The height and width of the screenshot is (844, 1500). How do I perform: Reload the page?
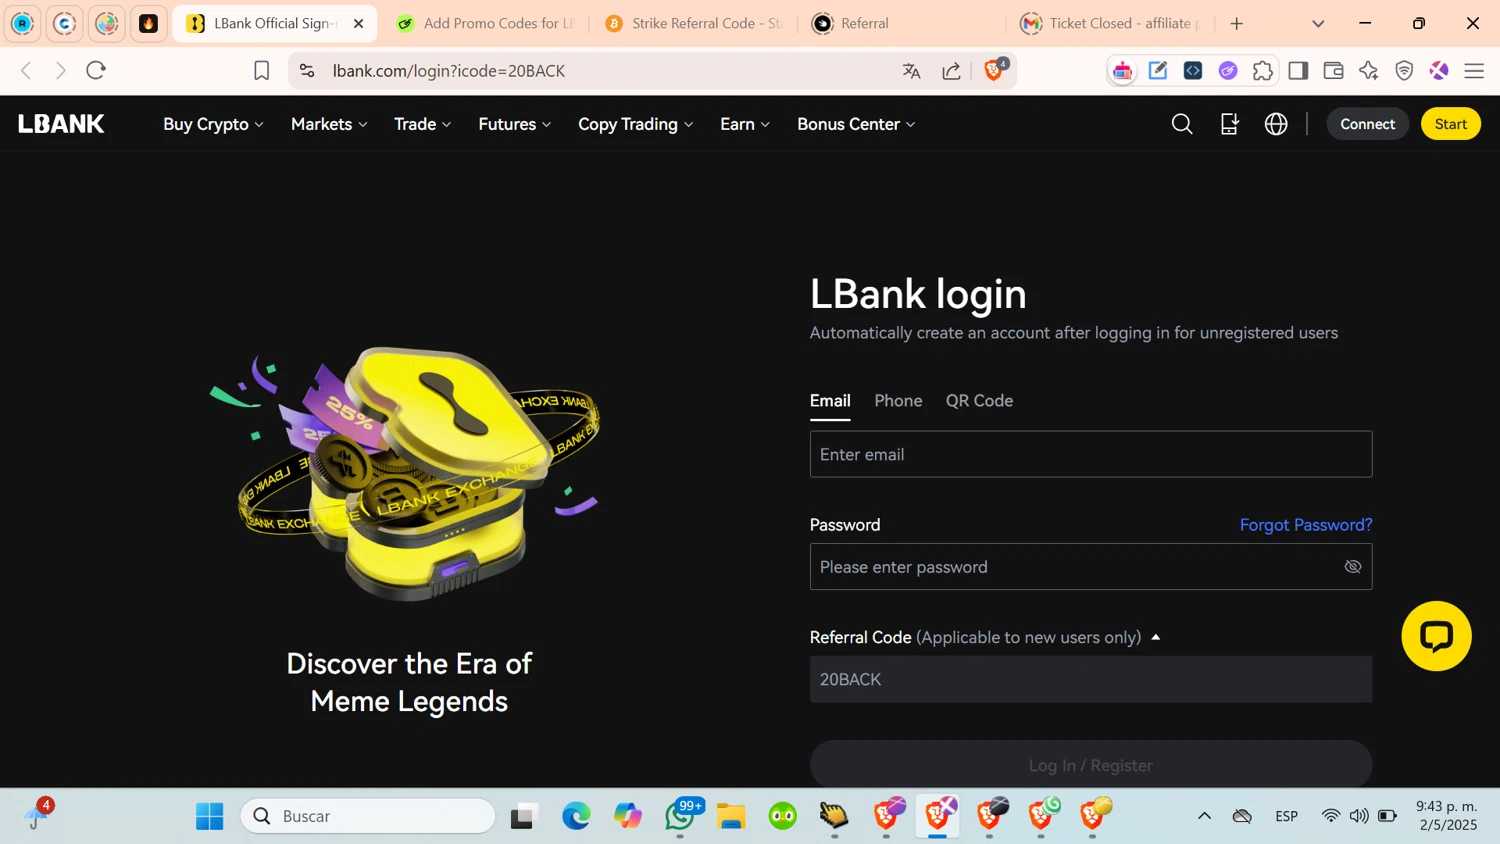(x=96, y=70)
